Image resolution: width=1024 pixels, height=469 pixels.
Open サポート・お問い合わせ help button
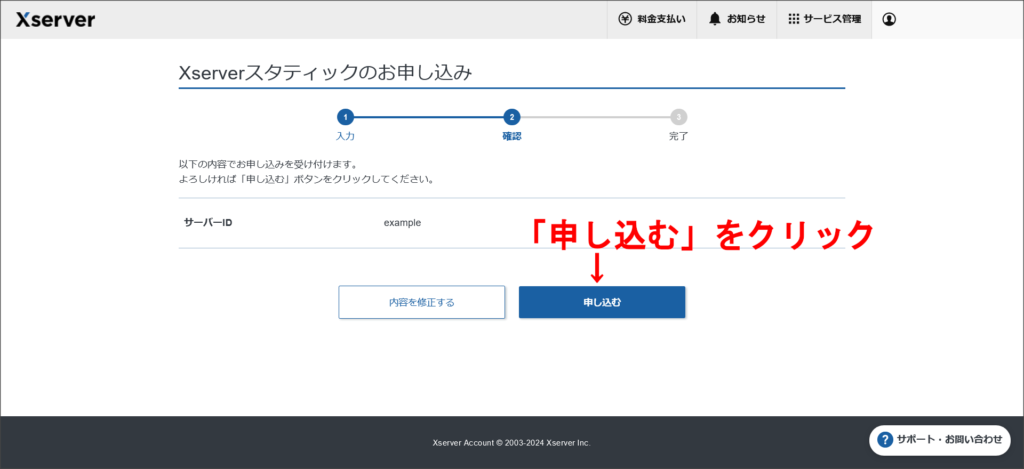pyautogui.click(x=940, y=440)
